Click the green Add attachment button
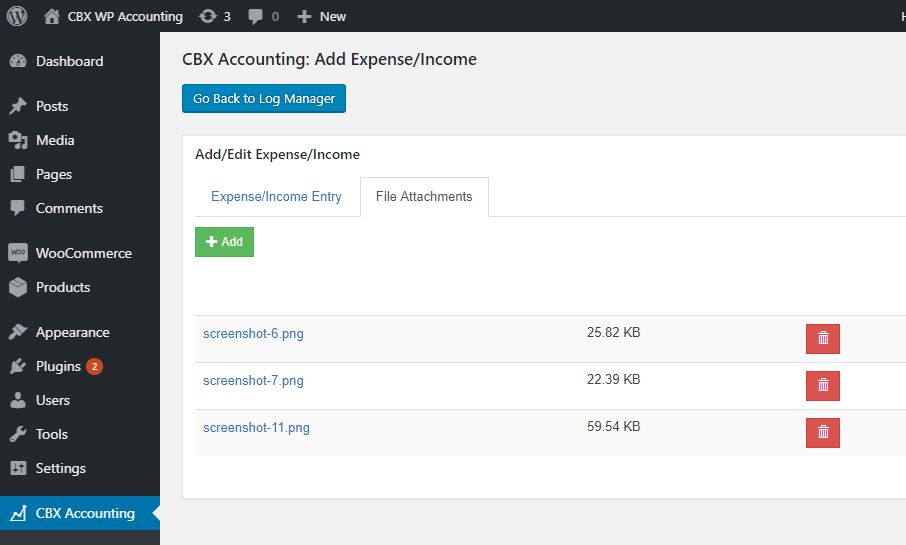The image size is (906, 545). (x=224, y=242)
